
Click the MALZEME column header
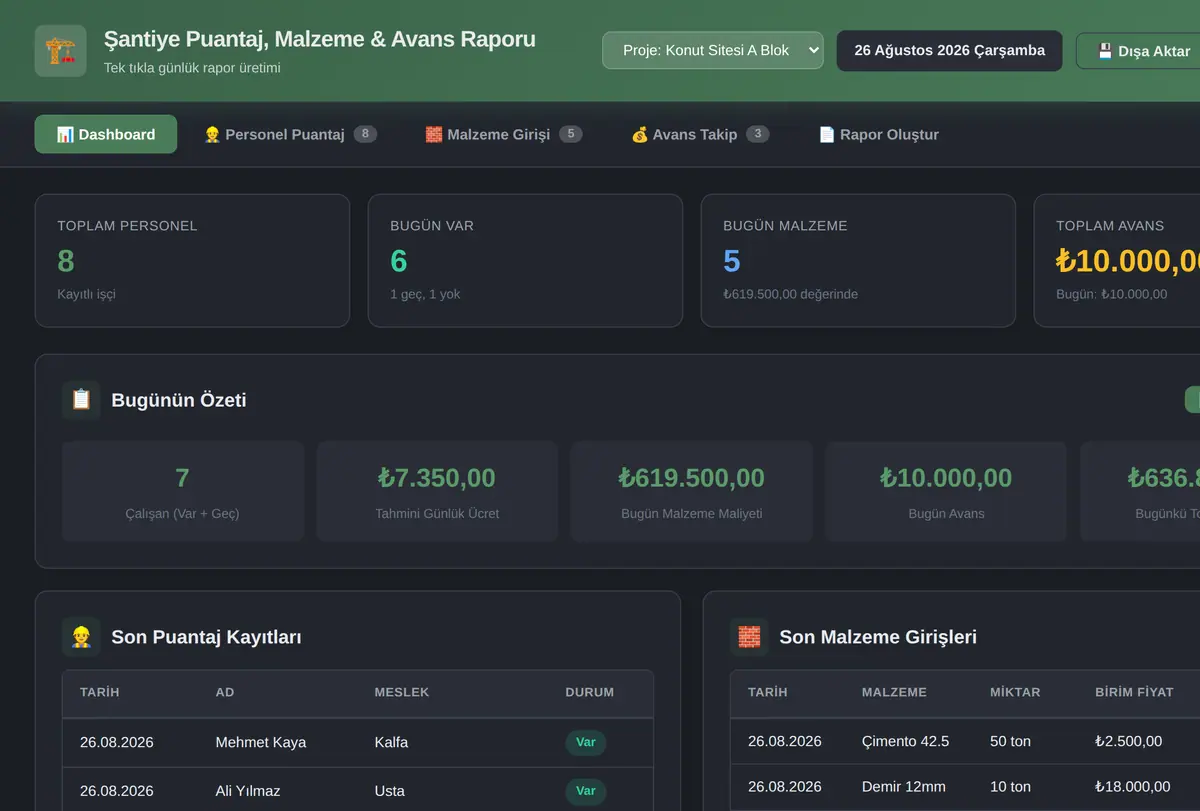[894, 692]
